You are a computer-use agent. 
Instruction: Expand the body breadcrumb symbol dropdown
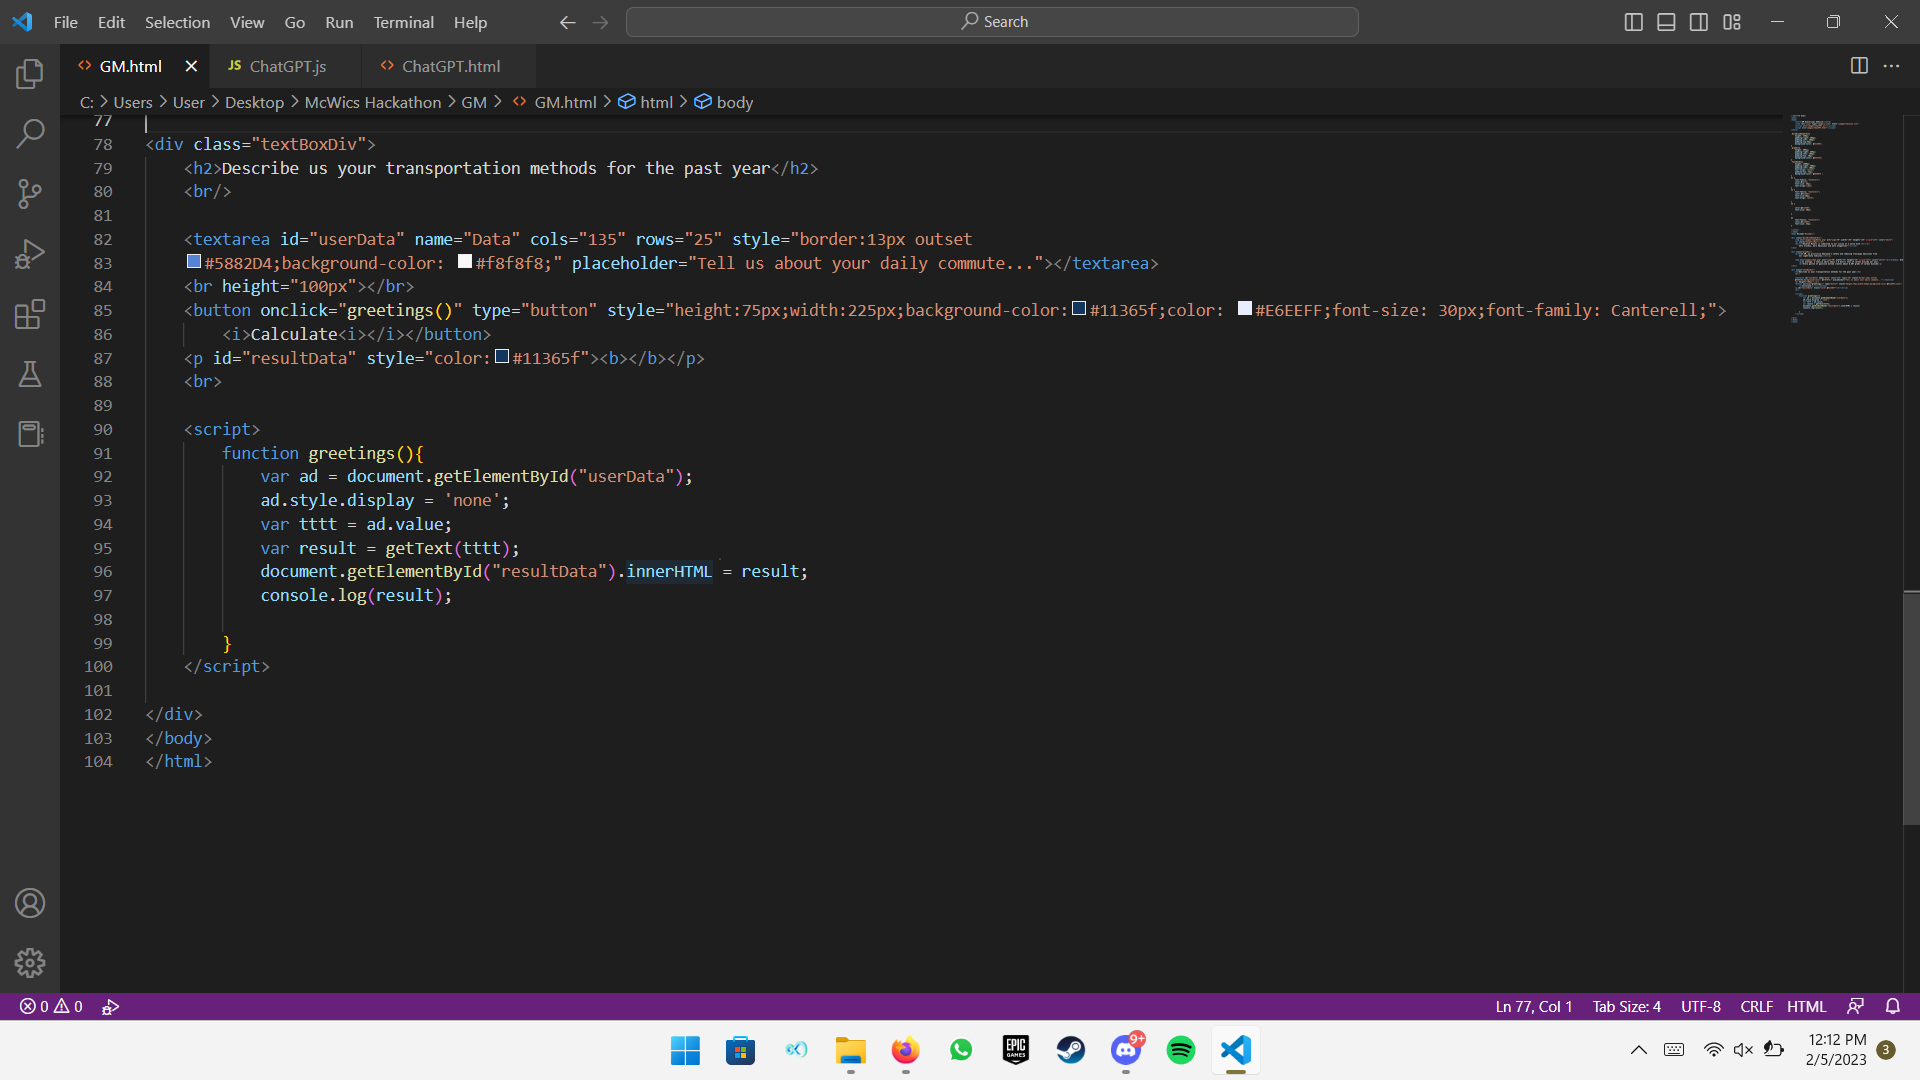click(x=734, y=102)
